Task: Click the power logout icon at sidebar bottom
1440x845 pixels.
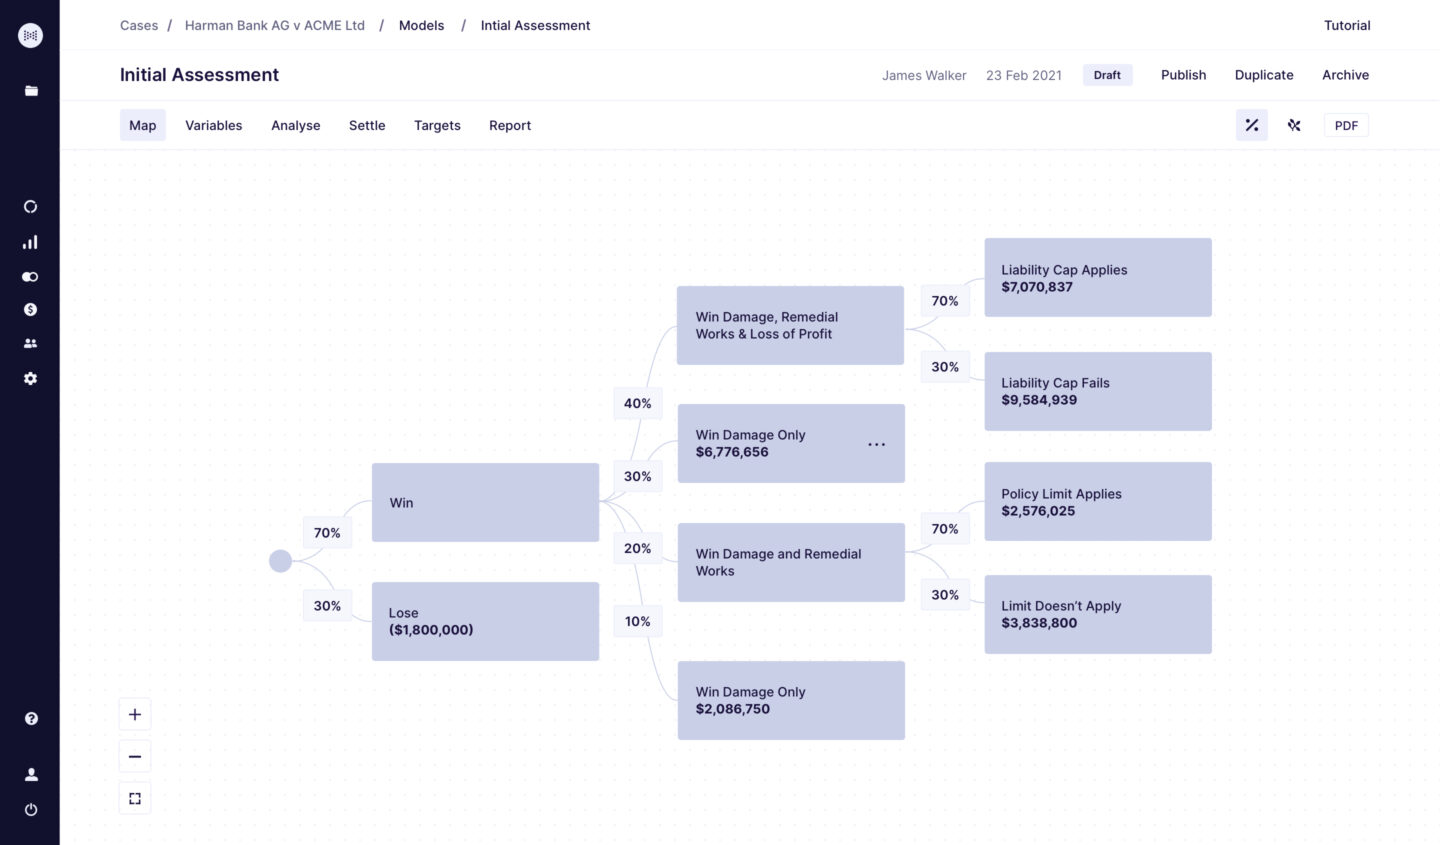Action: point(30,810)
